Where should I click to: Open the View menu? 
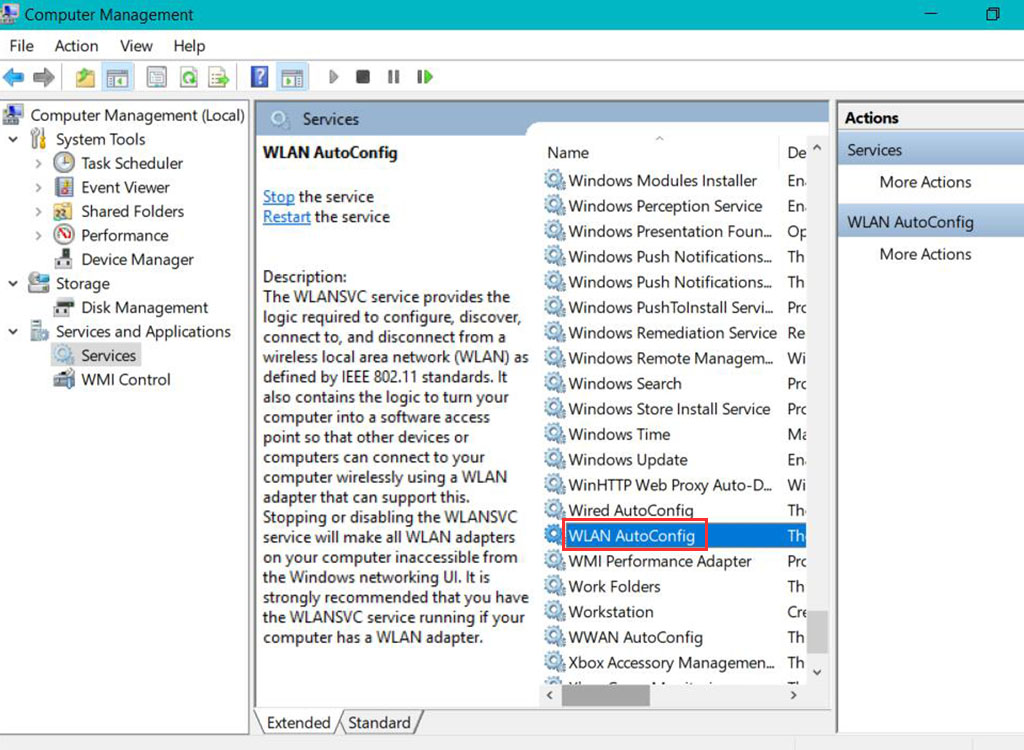pos(136,46)
